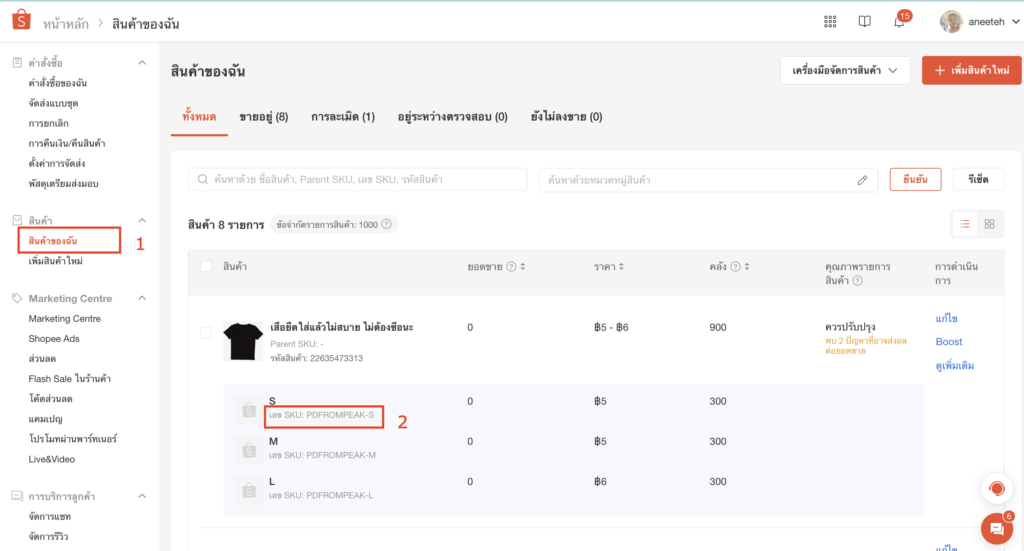Click แก้ไข for the t-shirt product
Viewport: 1024px width, 551px height.
[946, 319]
